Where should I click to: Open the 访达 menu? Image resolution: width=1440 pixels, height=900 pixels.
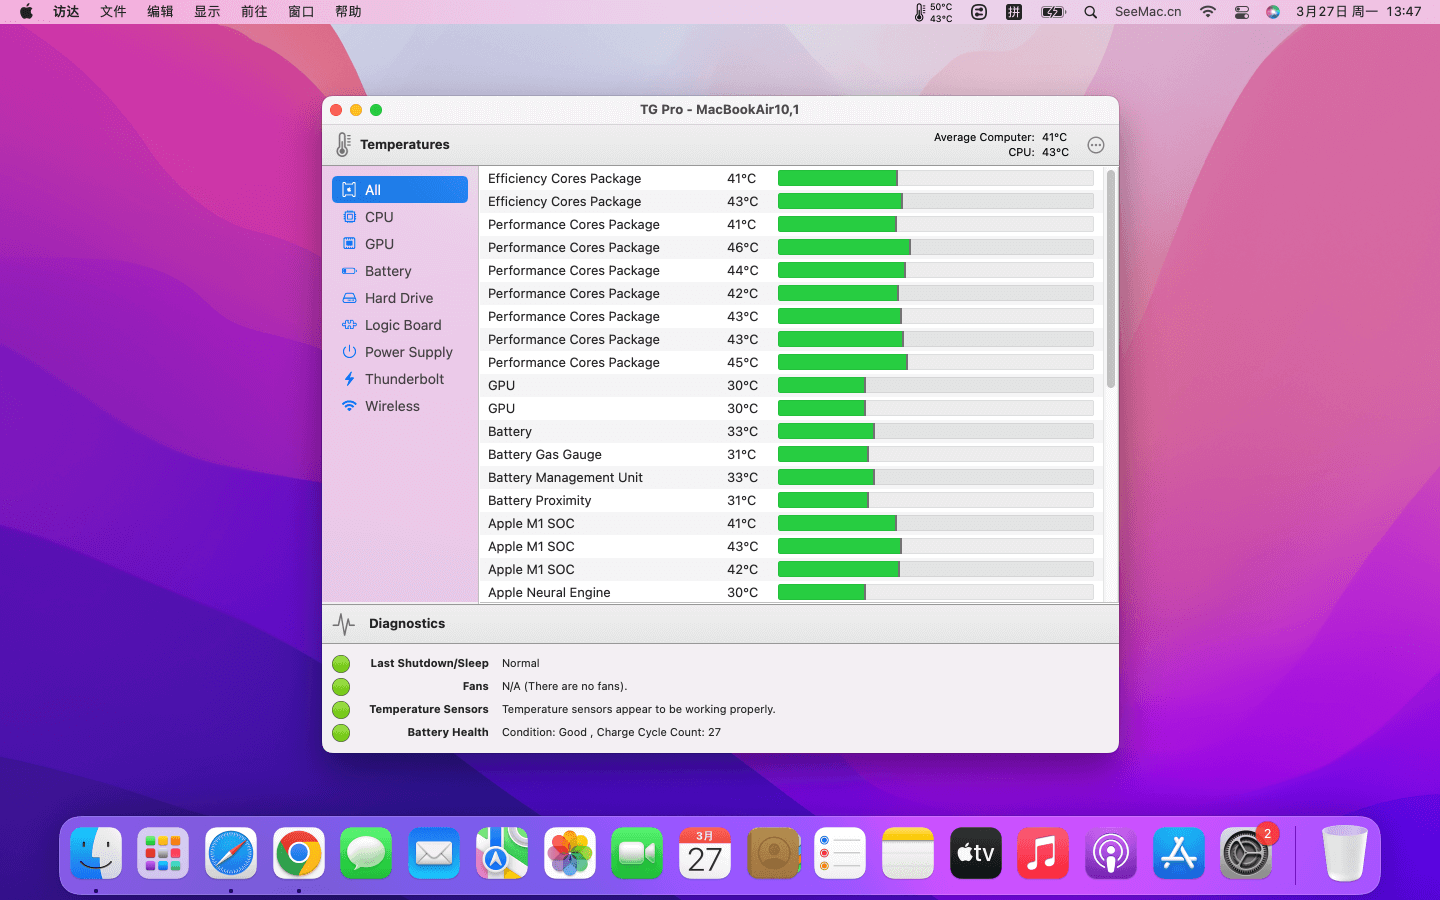coord(66,12)
